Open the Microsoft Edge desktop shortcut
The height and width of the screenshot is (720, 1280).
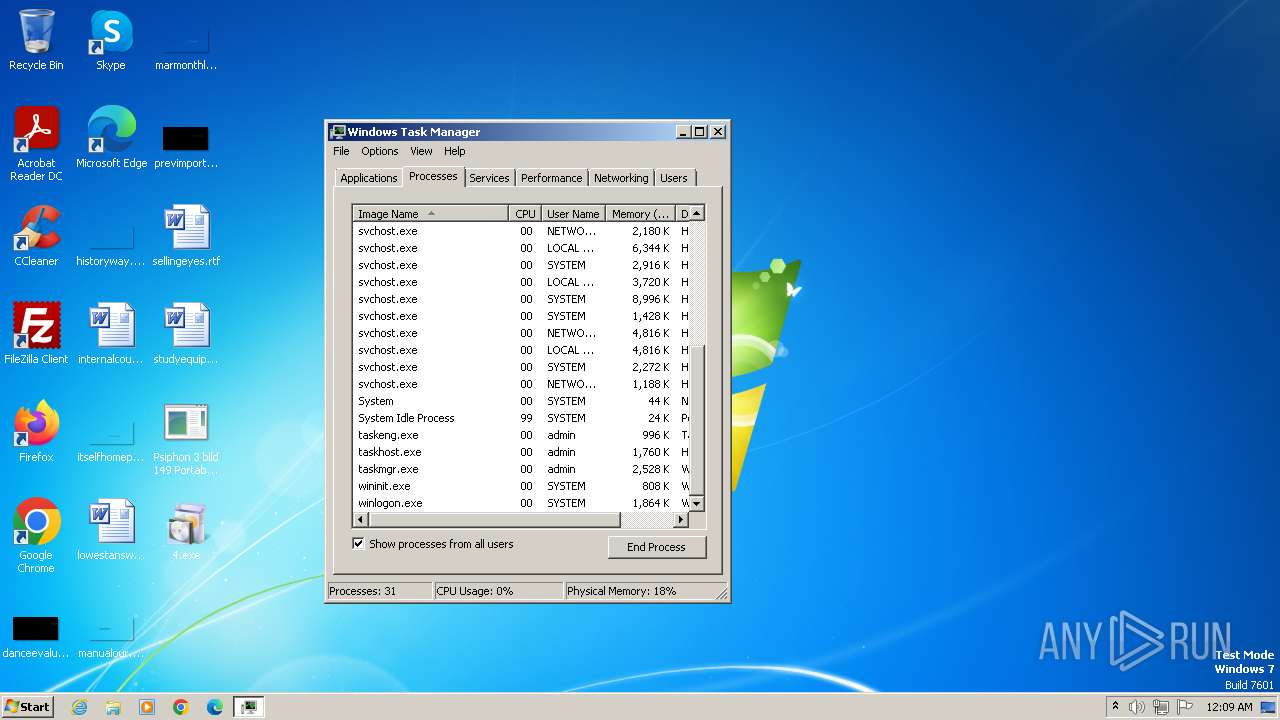(x=111, y=137)
